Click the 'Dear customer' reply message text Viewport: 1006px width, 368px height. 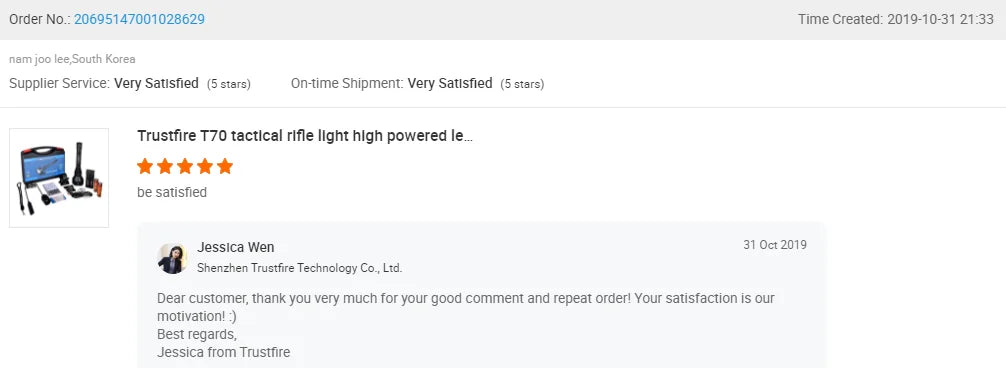[466, 307]
